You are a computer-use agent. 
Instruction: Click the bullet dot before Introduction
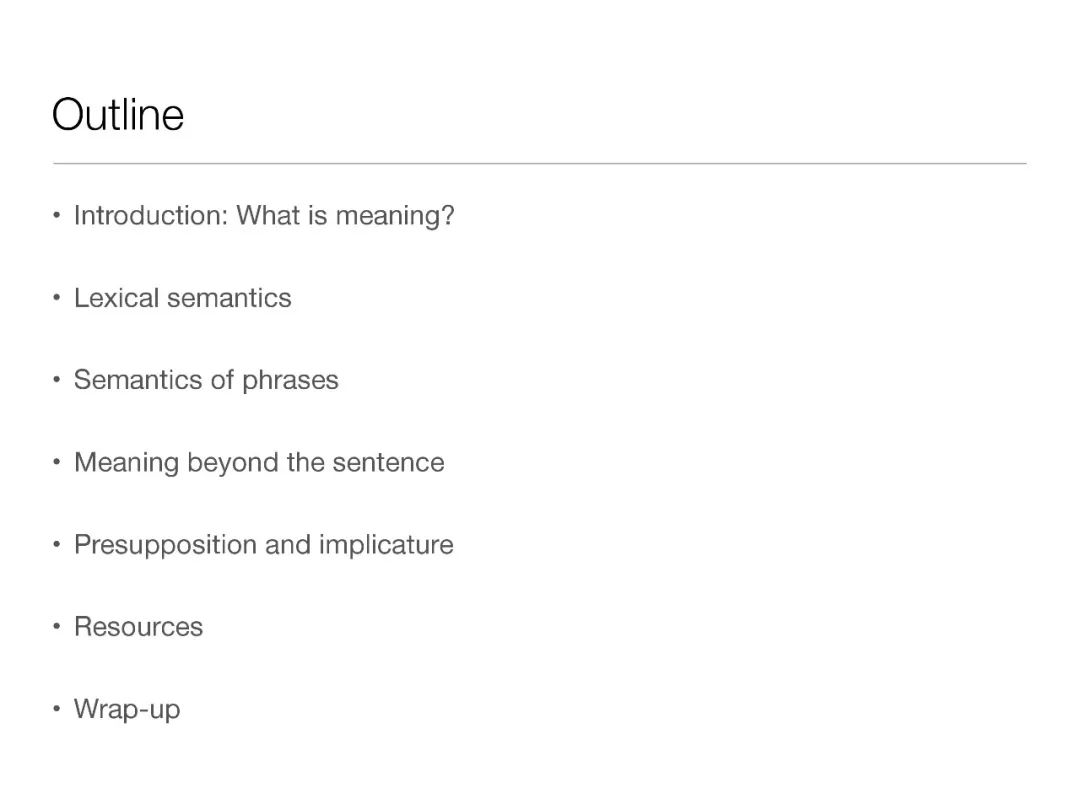(x=56, y=216)
